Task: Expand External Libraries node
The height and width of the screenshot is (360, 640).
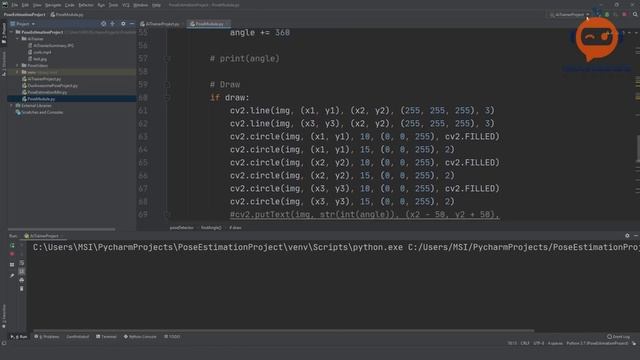Action: (11, 105)
